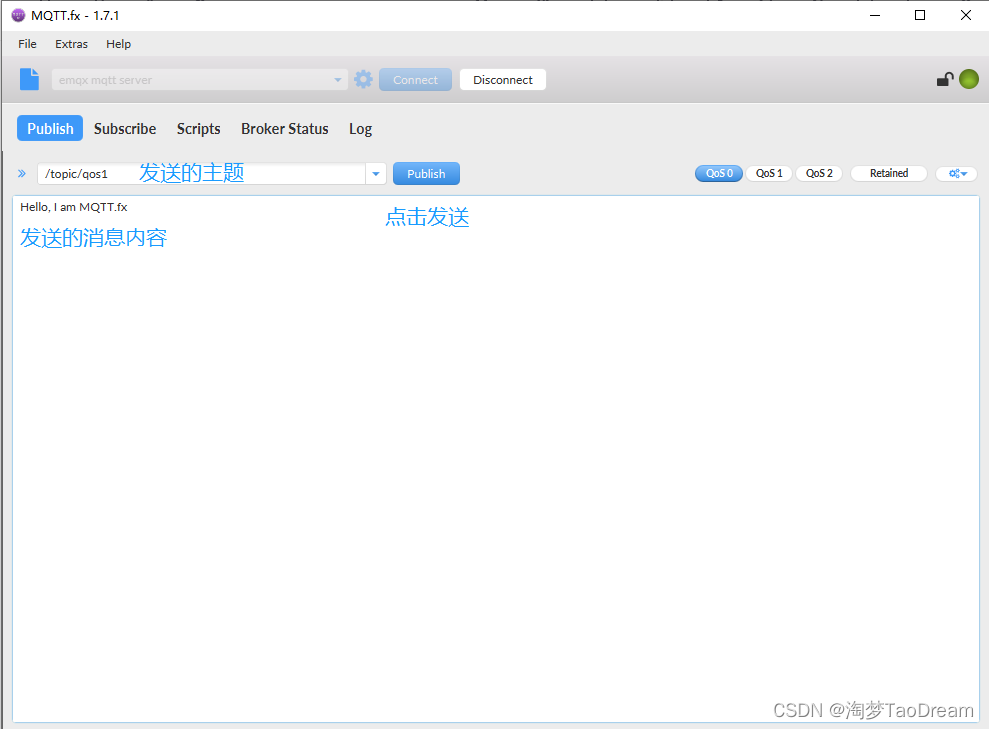Switch to the Subscribe tab

(125, 129)
